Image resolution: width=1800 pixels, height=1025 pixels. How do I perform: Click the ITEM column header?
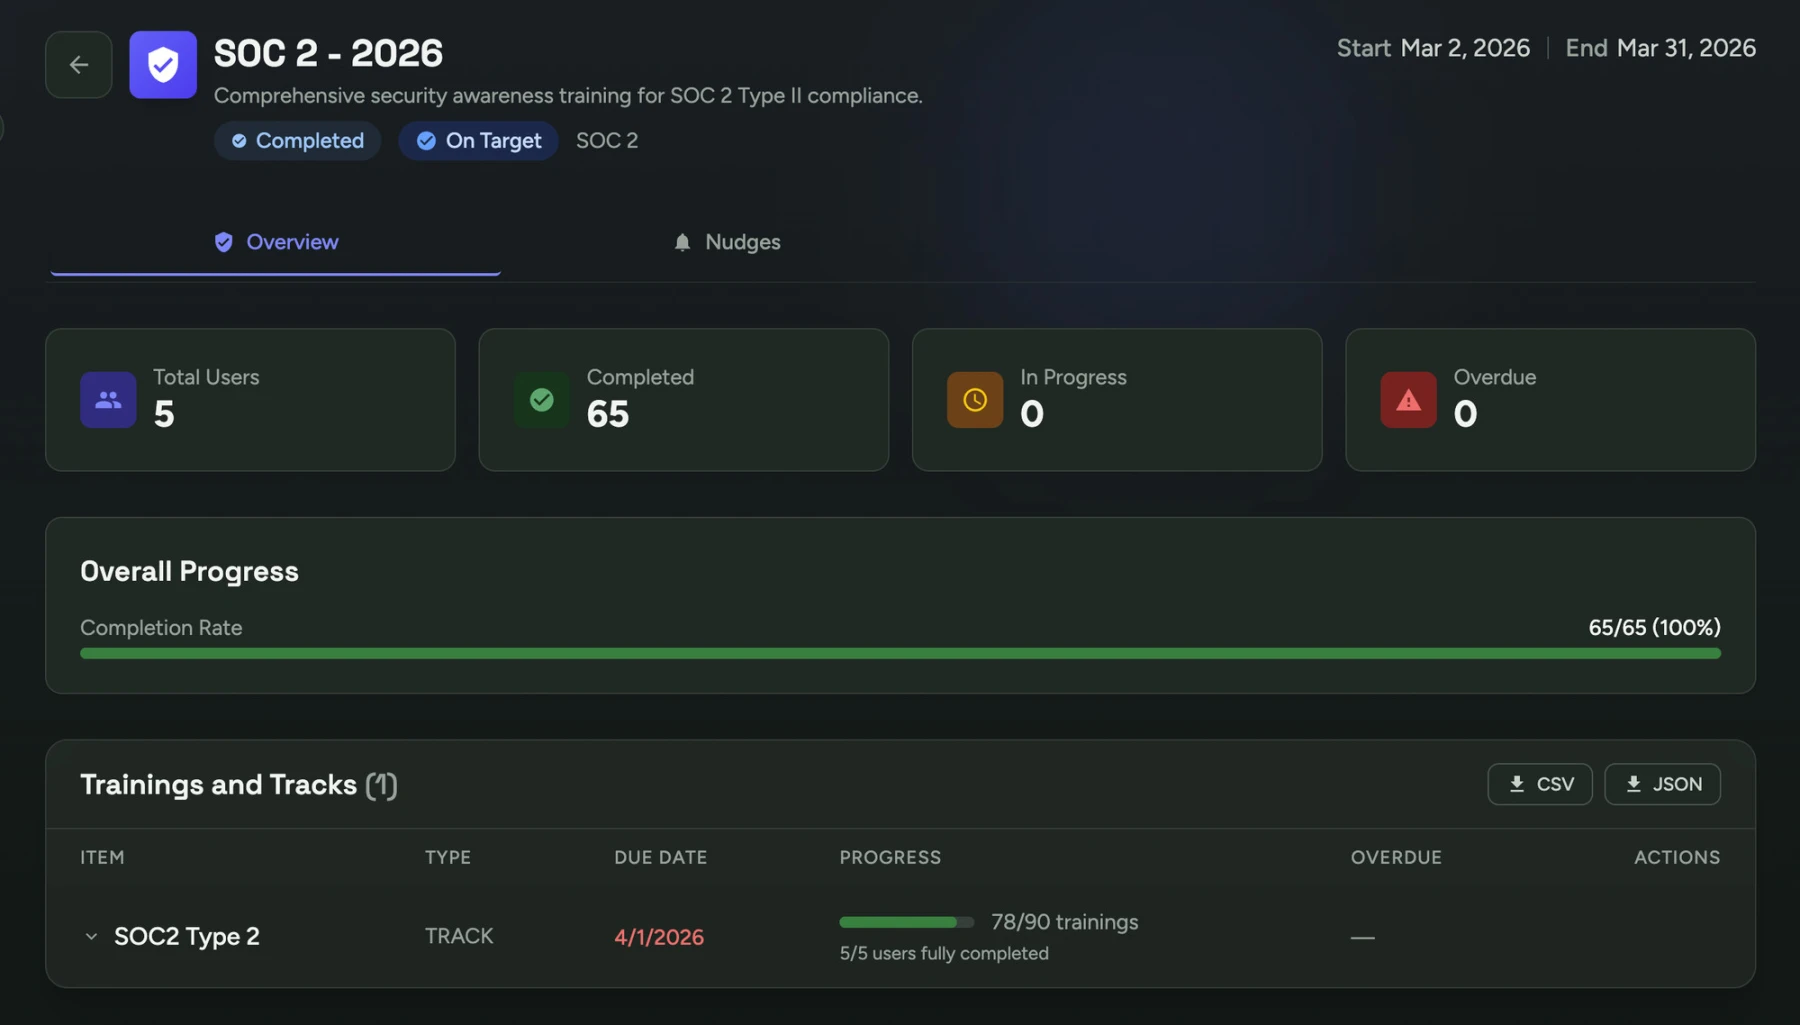[x=102, y=858]
